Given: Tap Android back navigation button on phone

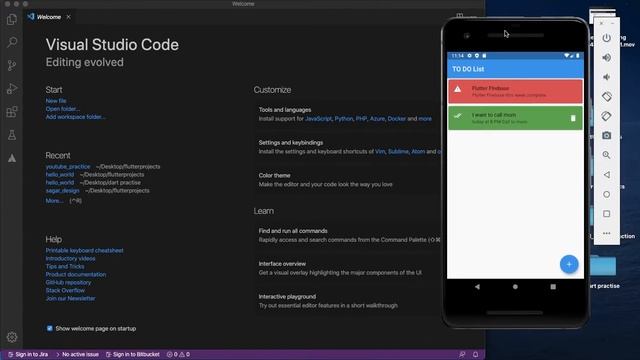Looking at the screenshot, I should coord(477,287).
